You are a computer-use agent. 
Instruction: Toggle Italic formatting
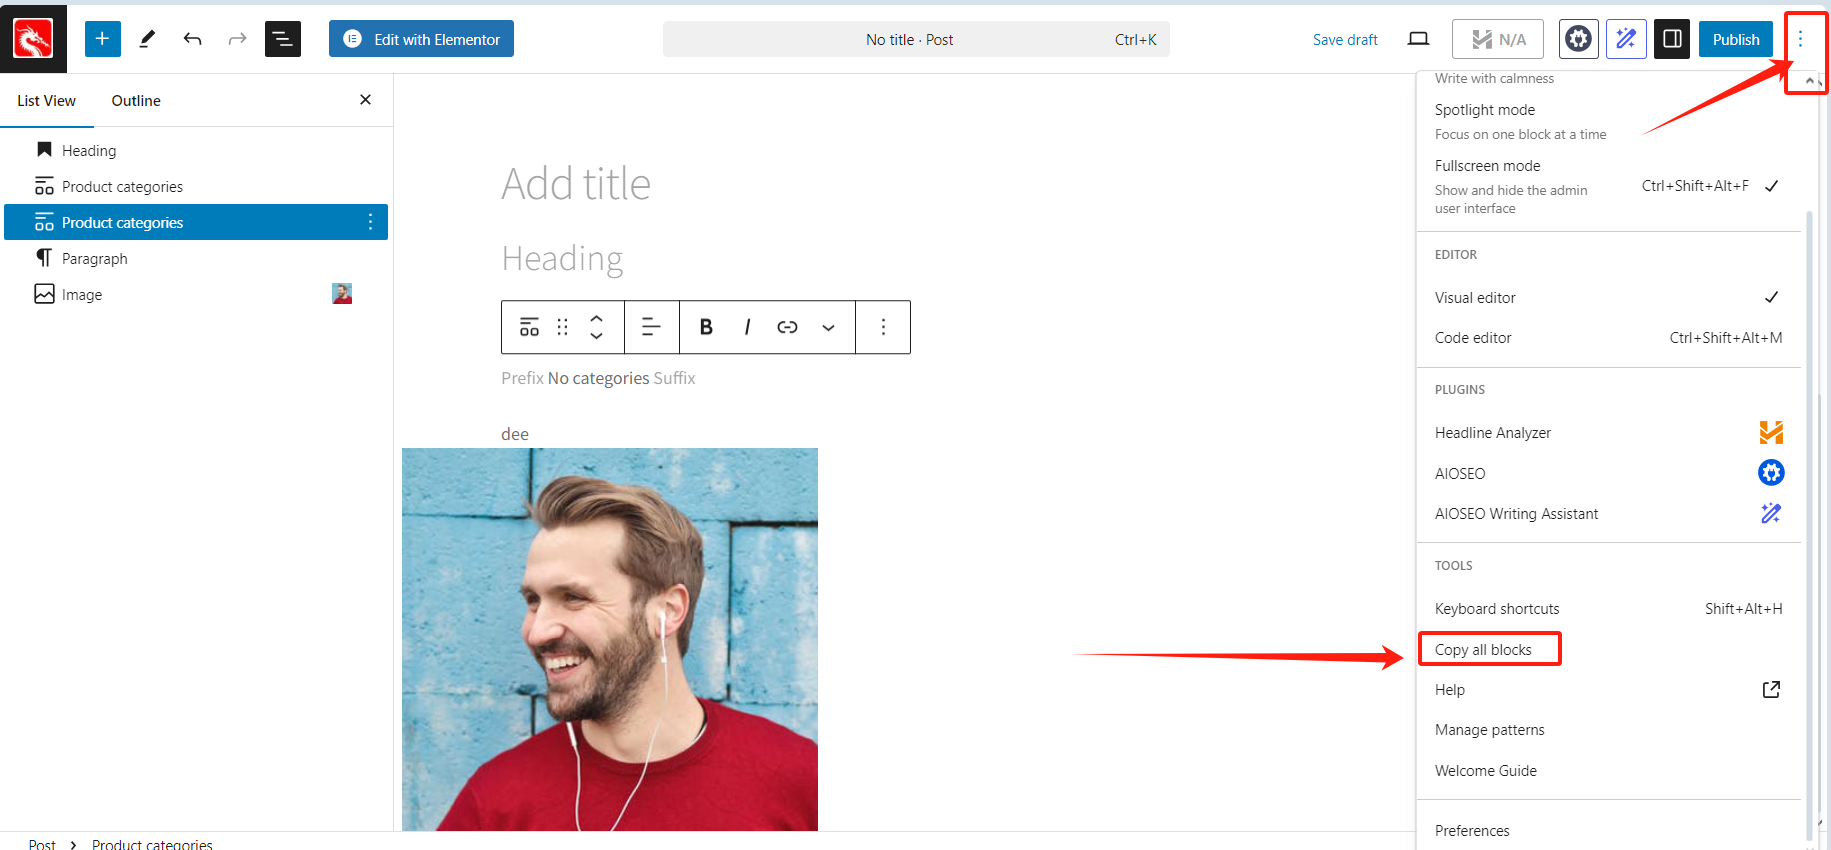pos(747,327)
